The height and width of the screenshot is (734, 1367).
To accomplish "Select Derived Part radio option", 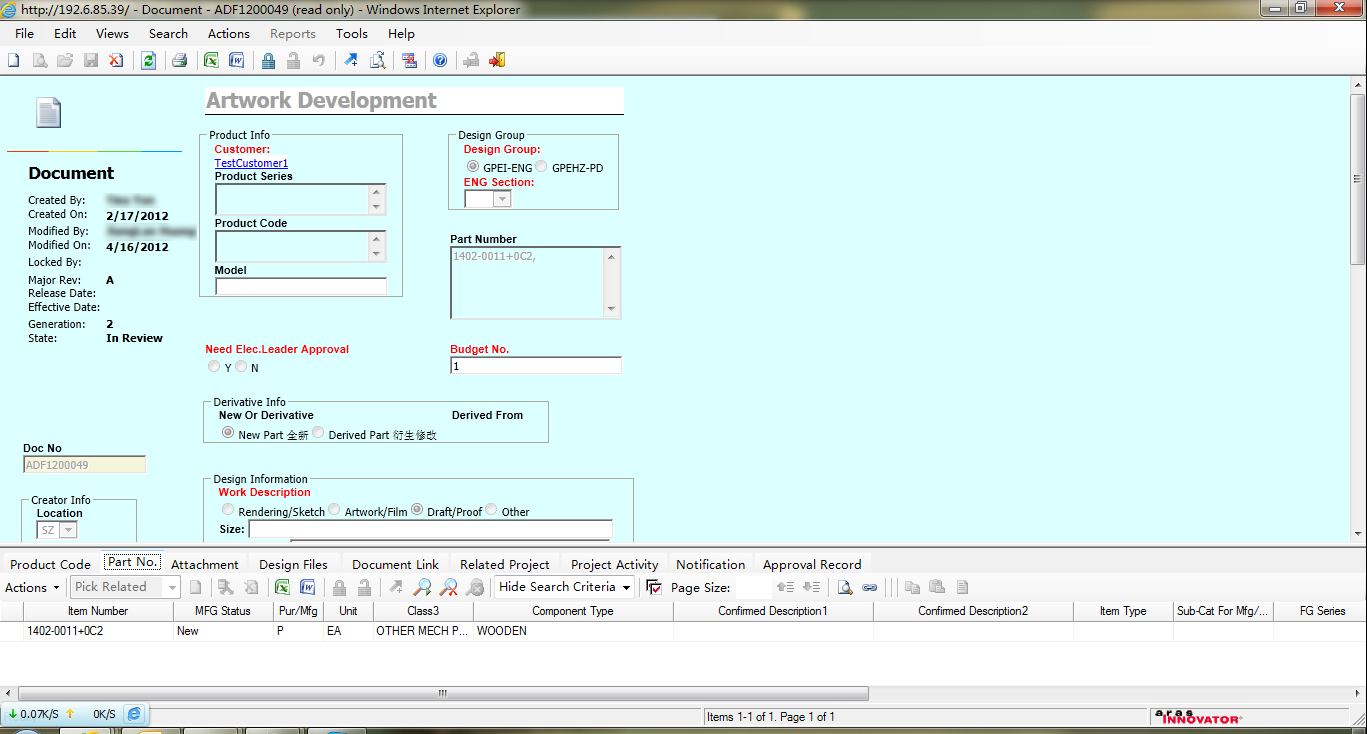I will [318, 433].
